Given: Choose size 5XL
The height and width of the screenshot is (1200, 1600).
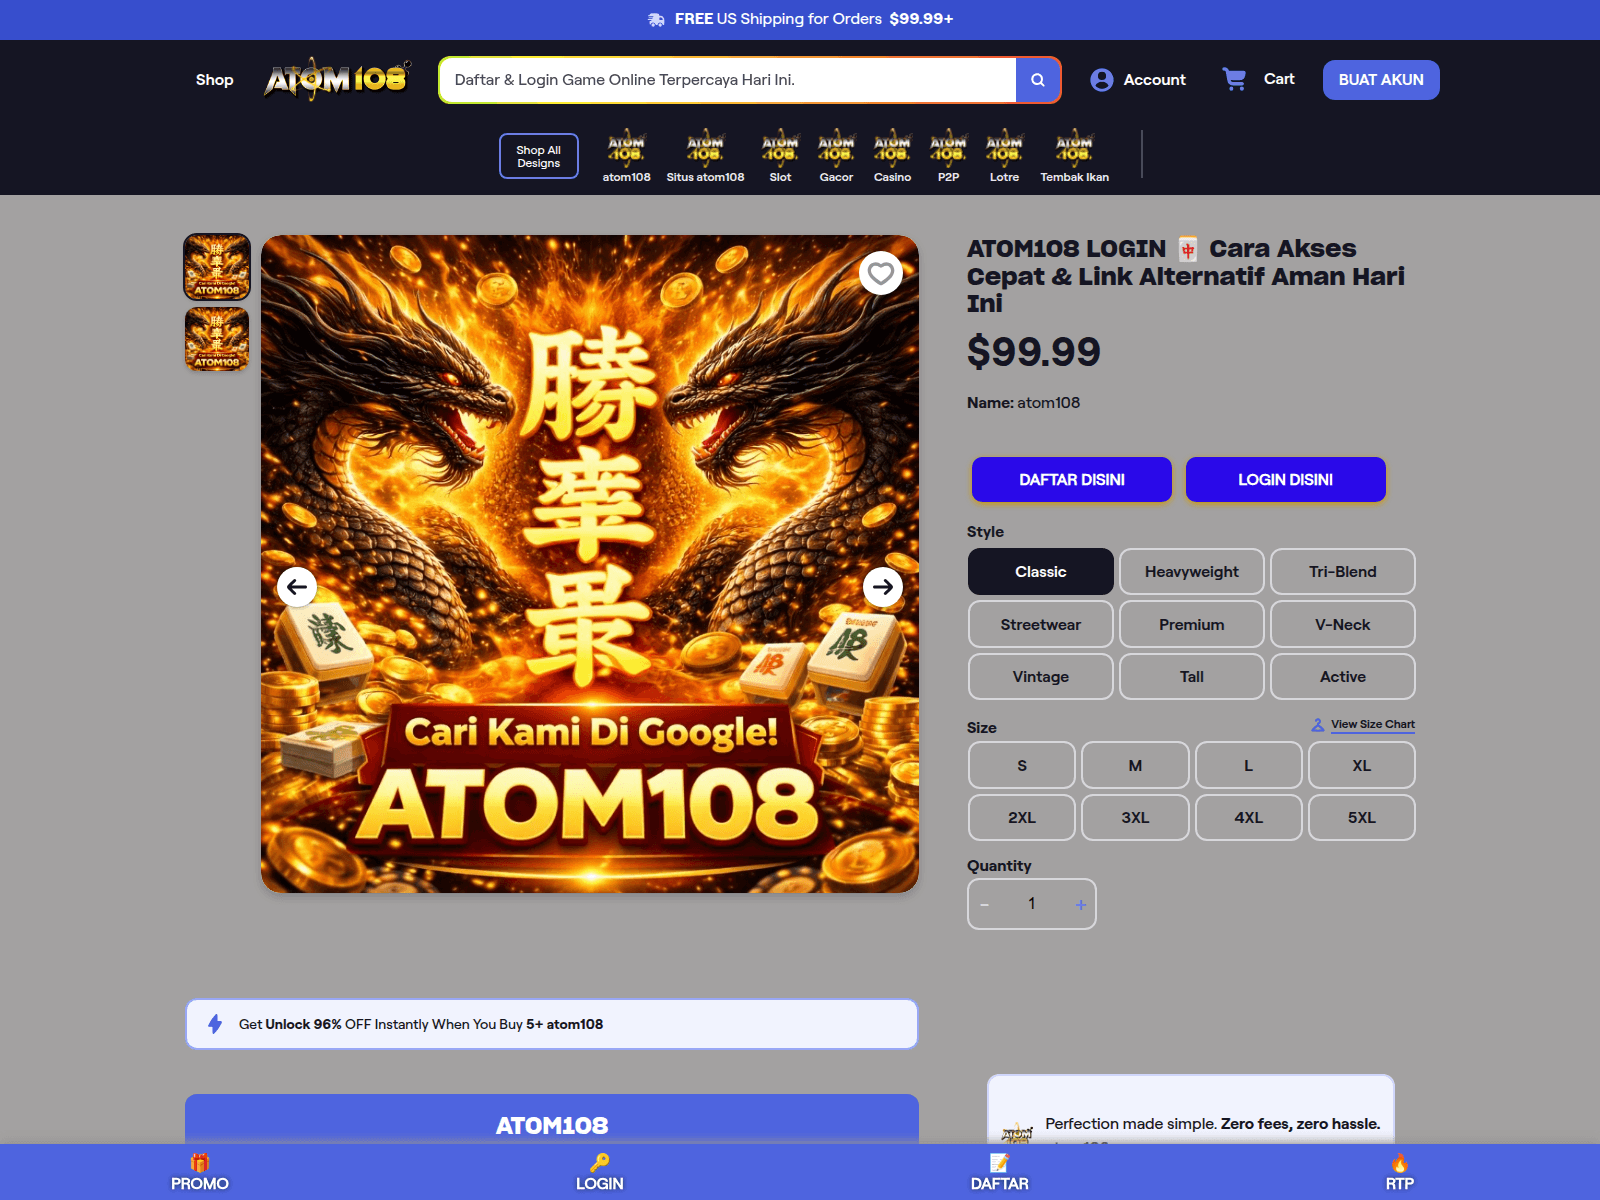Looking at the screenshot, I should pos(1362,818).
